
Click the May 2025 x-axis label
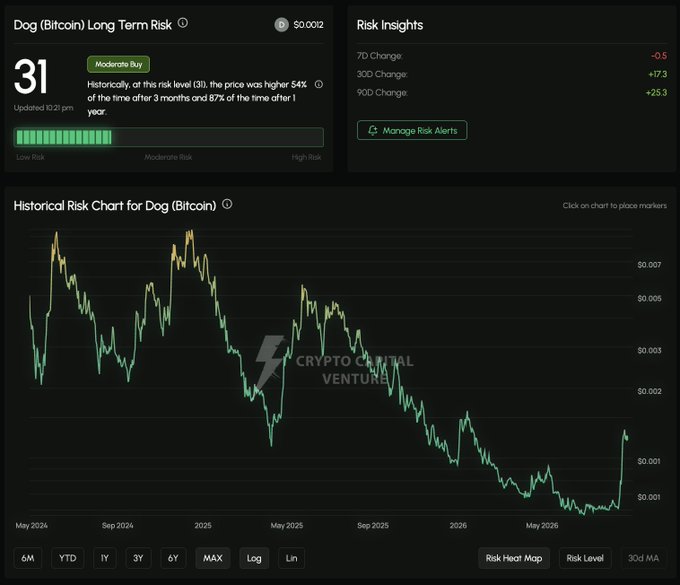tap(287, 526)
